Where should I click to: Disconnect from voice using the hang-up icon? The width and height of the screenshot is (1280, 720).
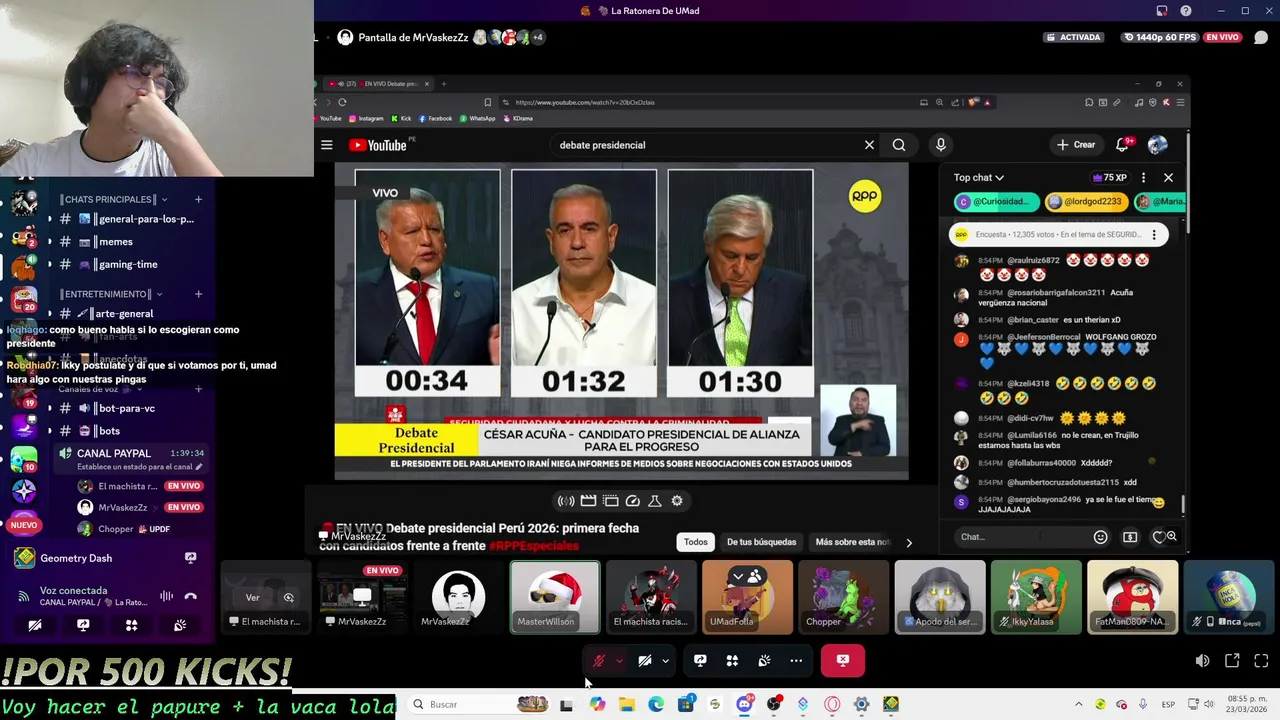[190, 596]
